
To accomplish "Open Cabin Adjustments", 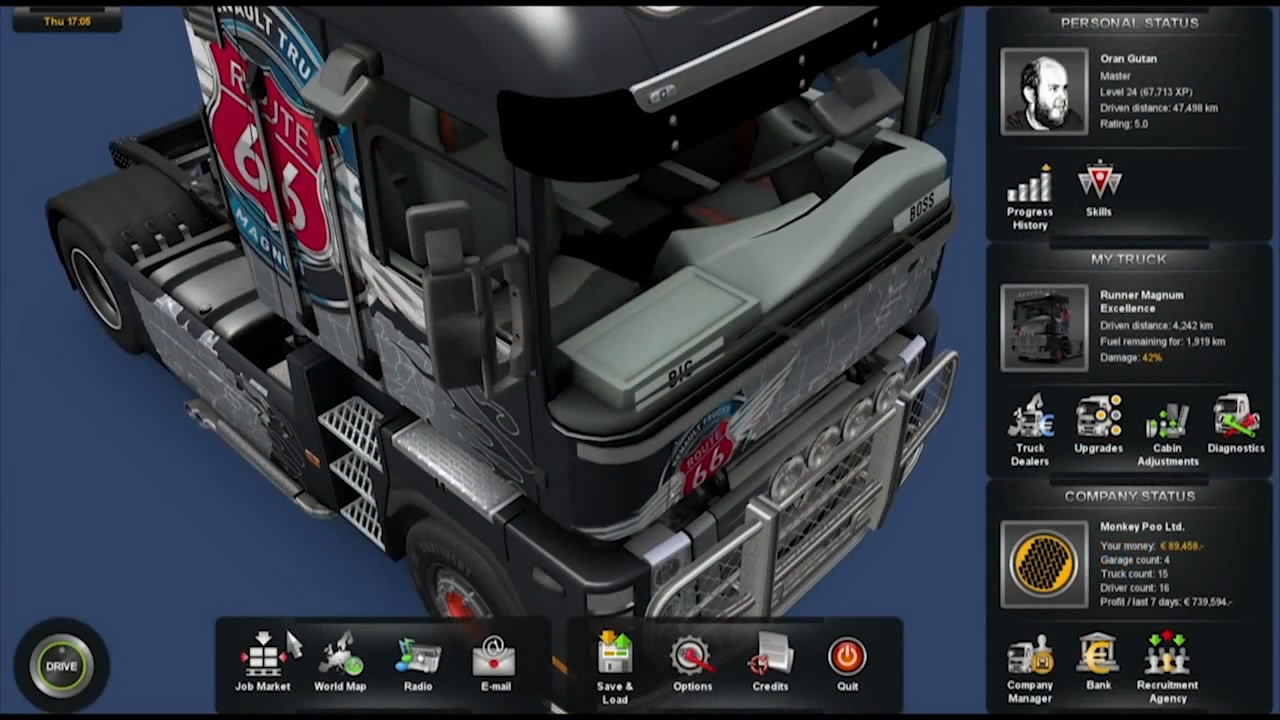I will 1166,422.
